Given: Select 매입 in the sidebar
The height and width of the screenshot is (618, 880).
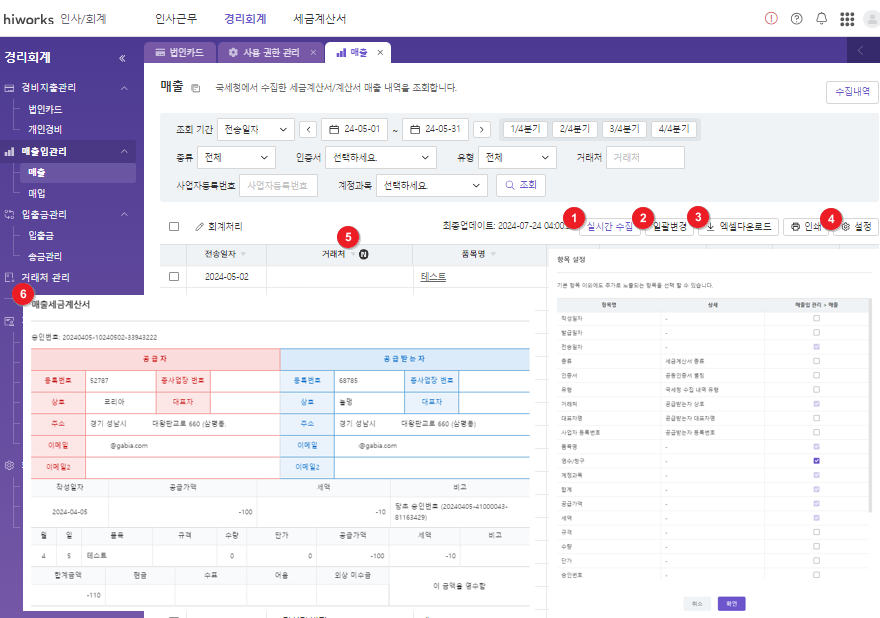Looking at the screenshot, I should click(37, 194).
